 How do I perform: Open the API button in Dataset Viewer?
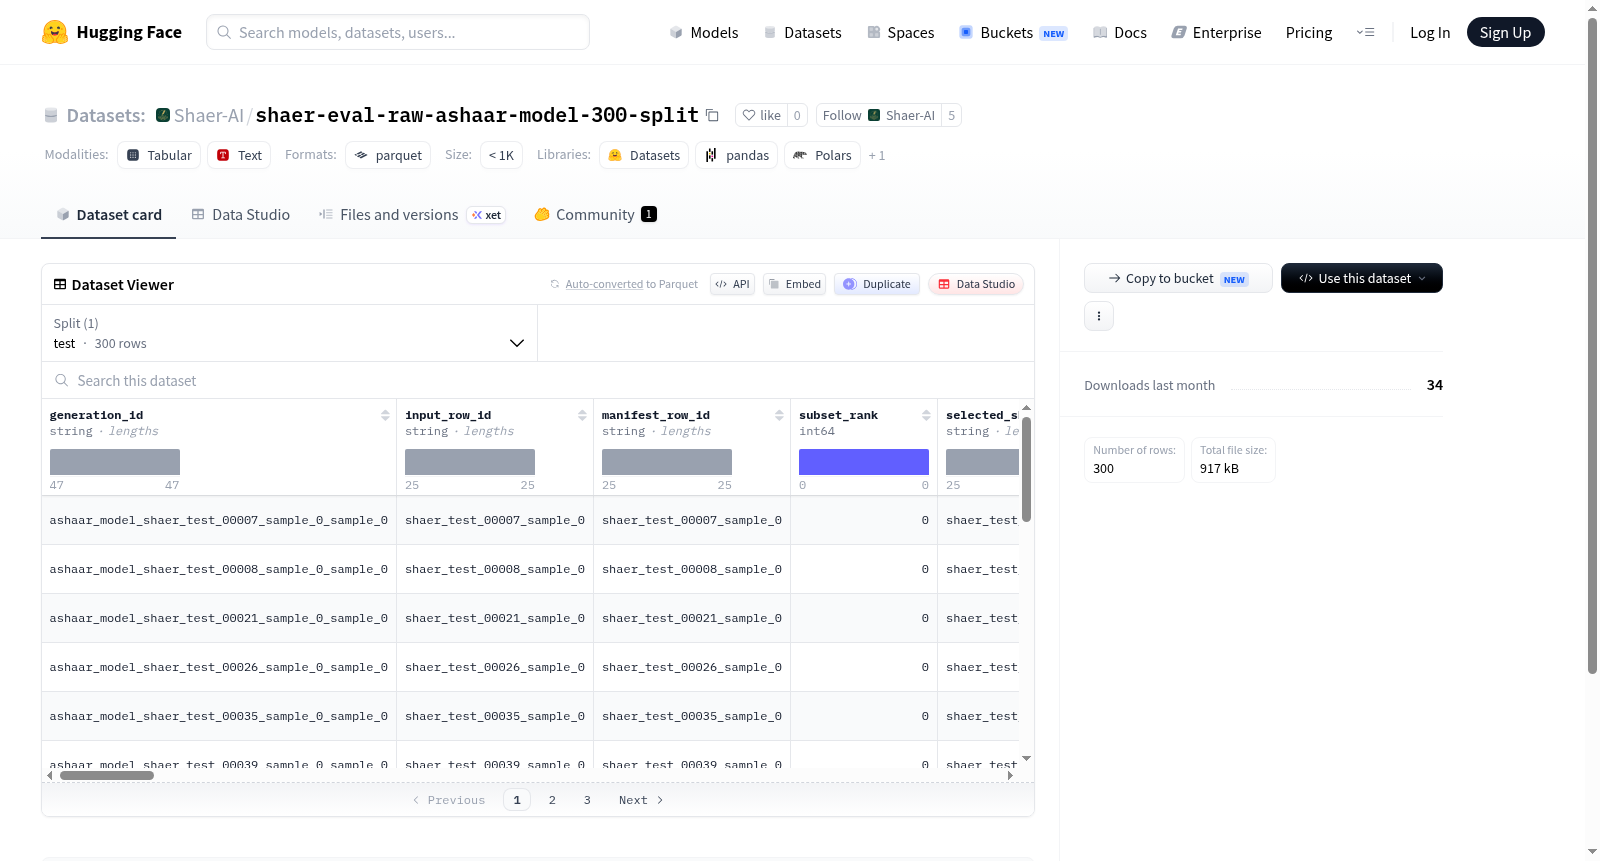click(732, 284)
